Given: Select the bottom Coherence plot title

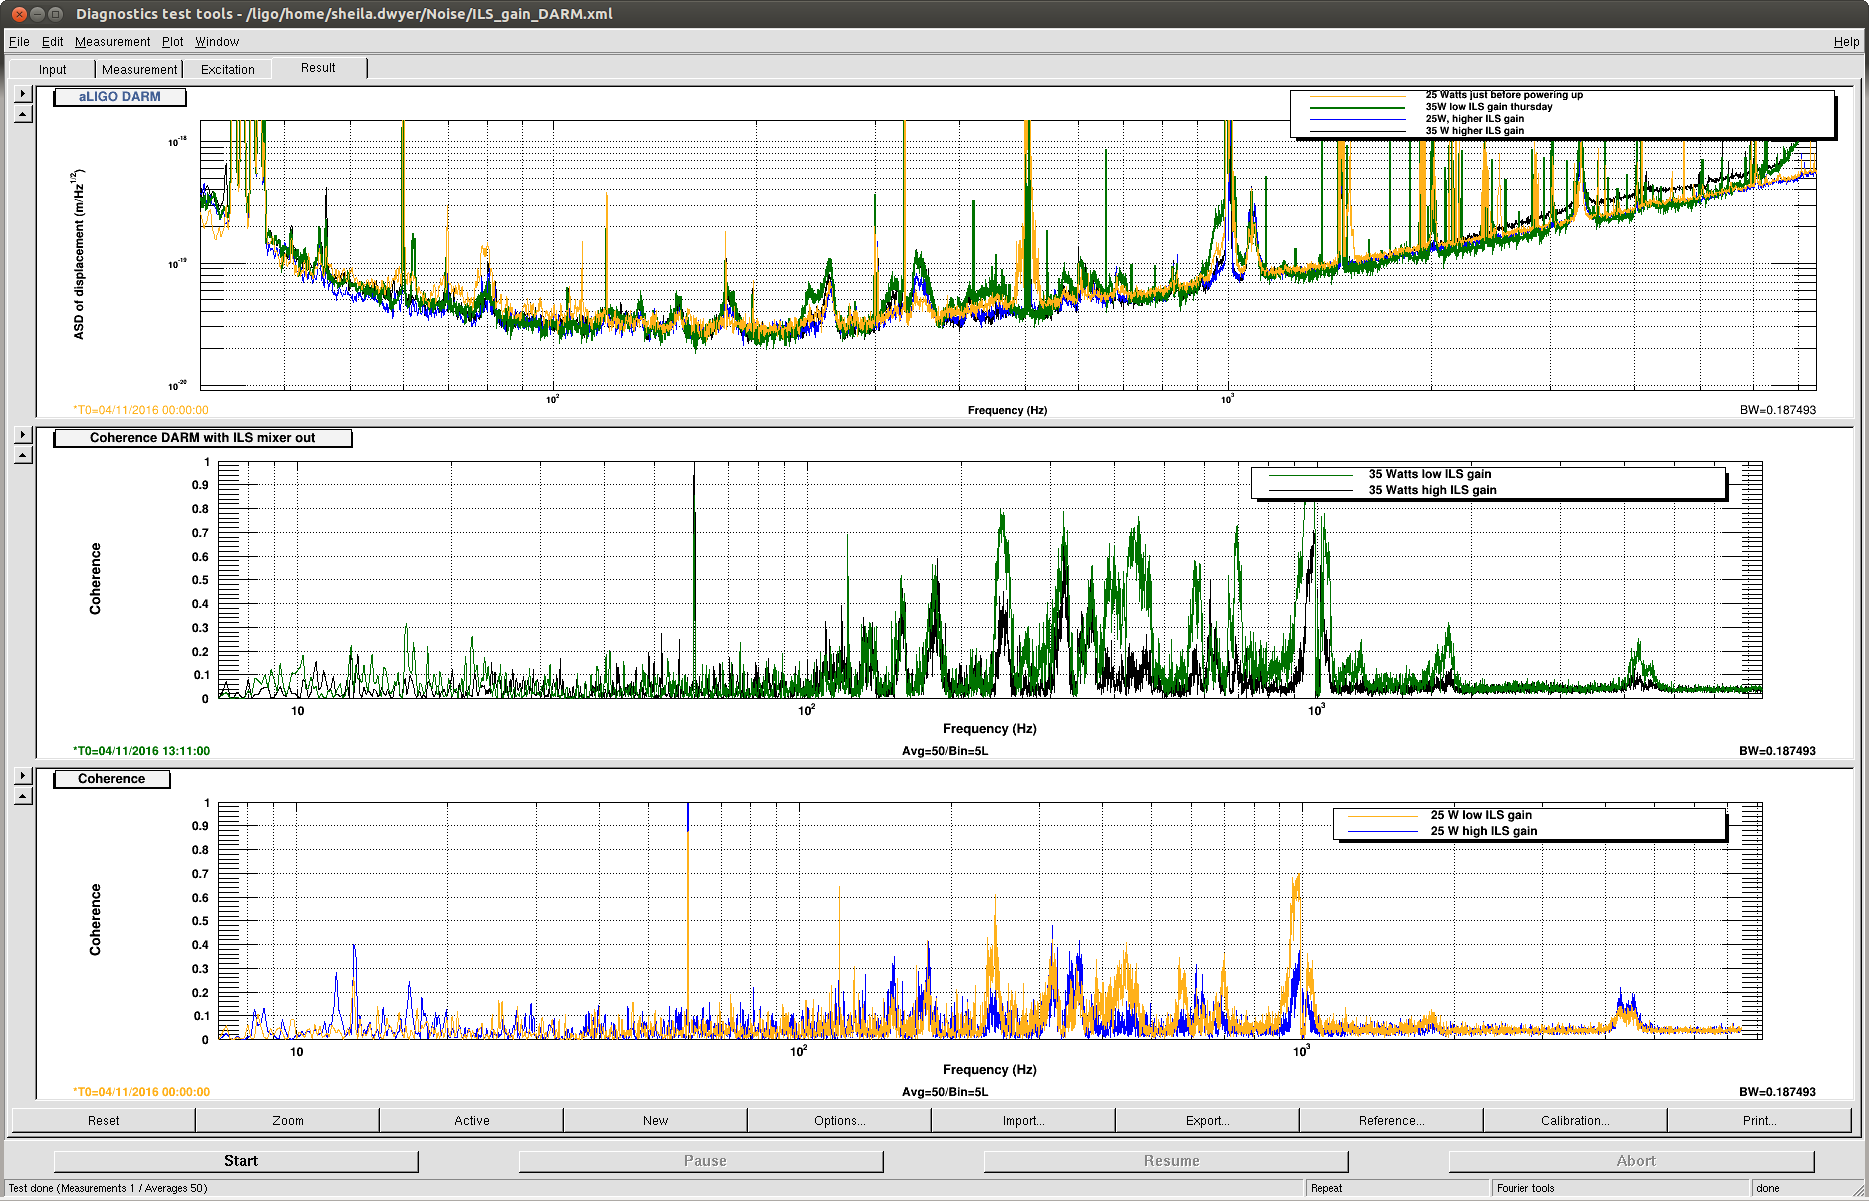Looking at the screenshot, I should tap(112, 779).
